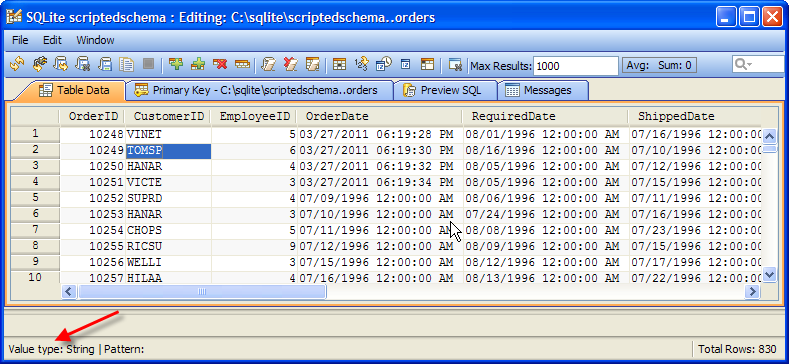Click the gray stop square icon

148,64
